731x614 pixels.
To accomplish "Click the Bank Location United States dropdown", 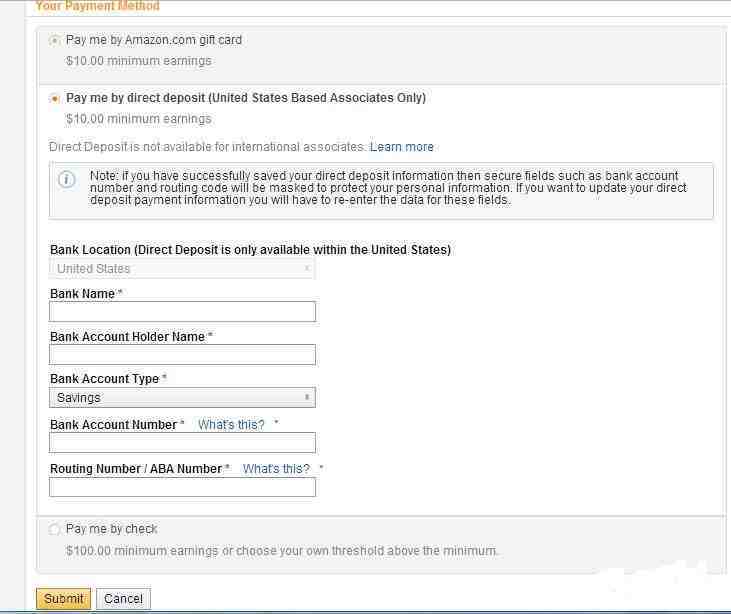I will [x=182, y=269].
